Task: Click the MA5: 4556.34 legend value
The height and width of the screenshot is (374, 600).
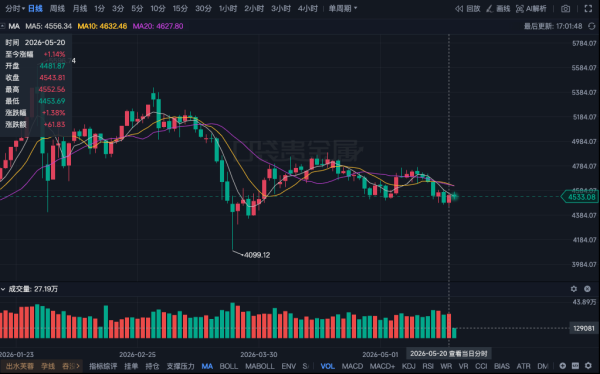Action: pyautogui.click(x=49, y=26)
